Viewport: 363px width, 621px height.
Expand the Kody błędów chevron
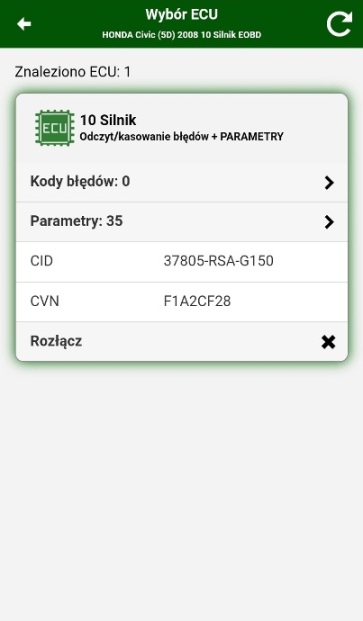(329, 183)
